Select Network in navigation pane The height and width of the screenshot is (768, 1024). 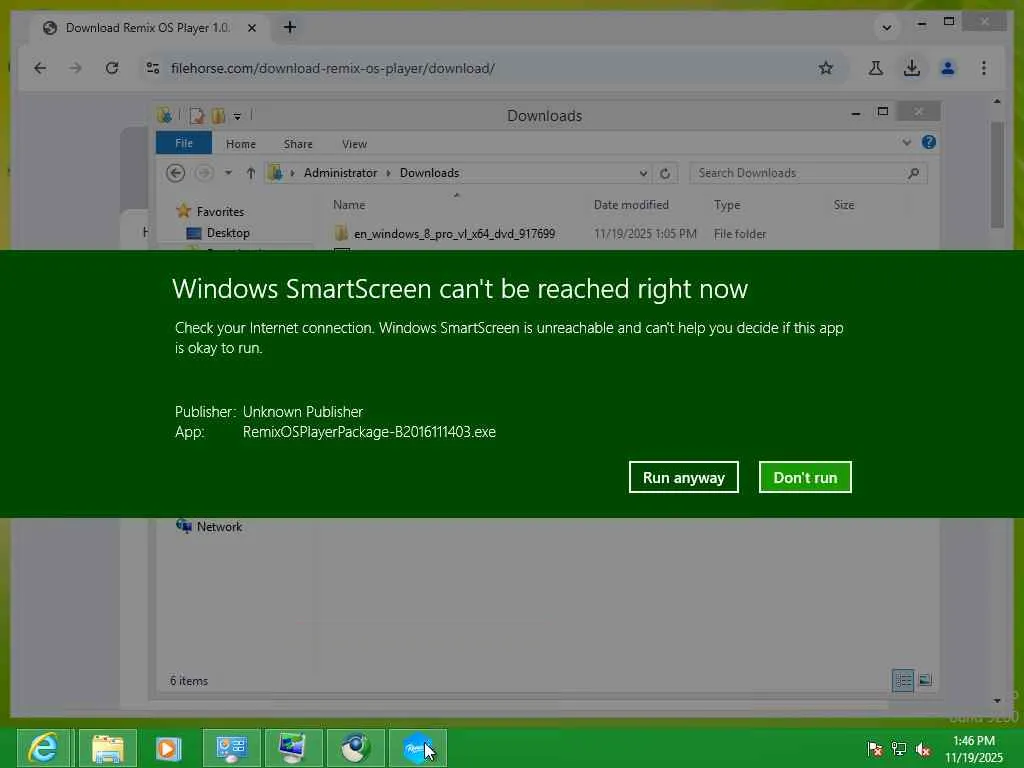(219, 526)
